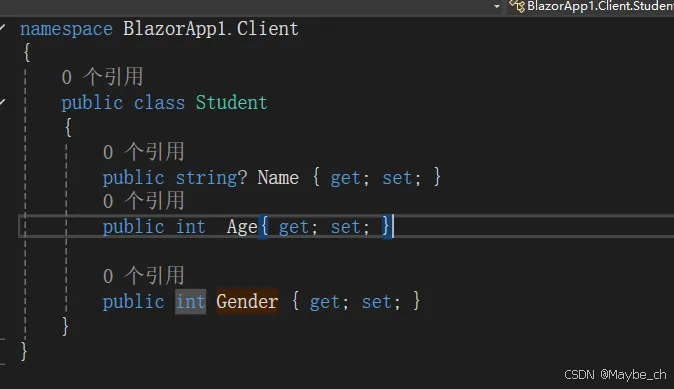Open the "0 个引用" CodeLens above class Student
The image size is (674, 389).
tap(102, 77)
